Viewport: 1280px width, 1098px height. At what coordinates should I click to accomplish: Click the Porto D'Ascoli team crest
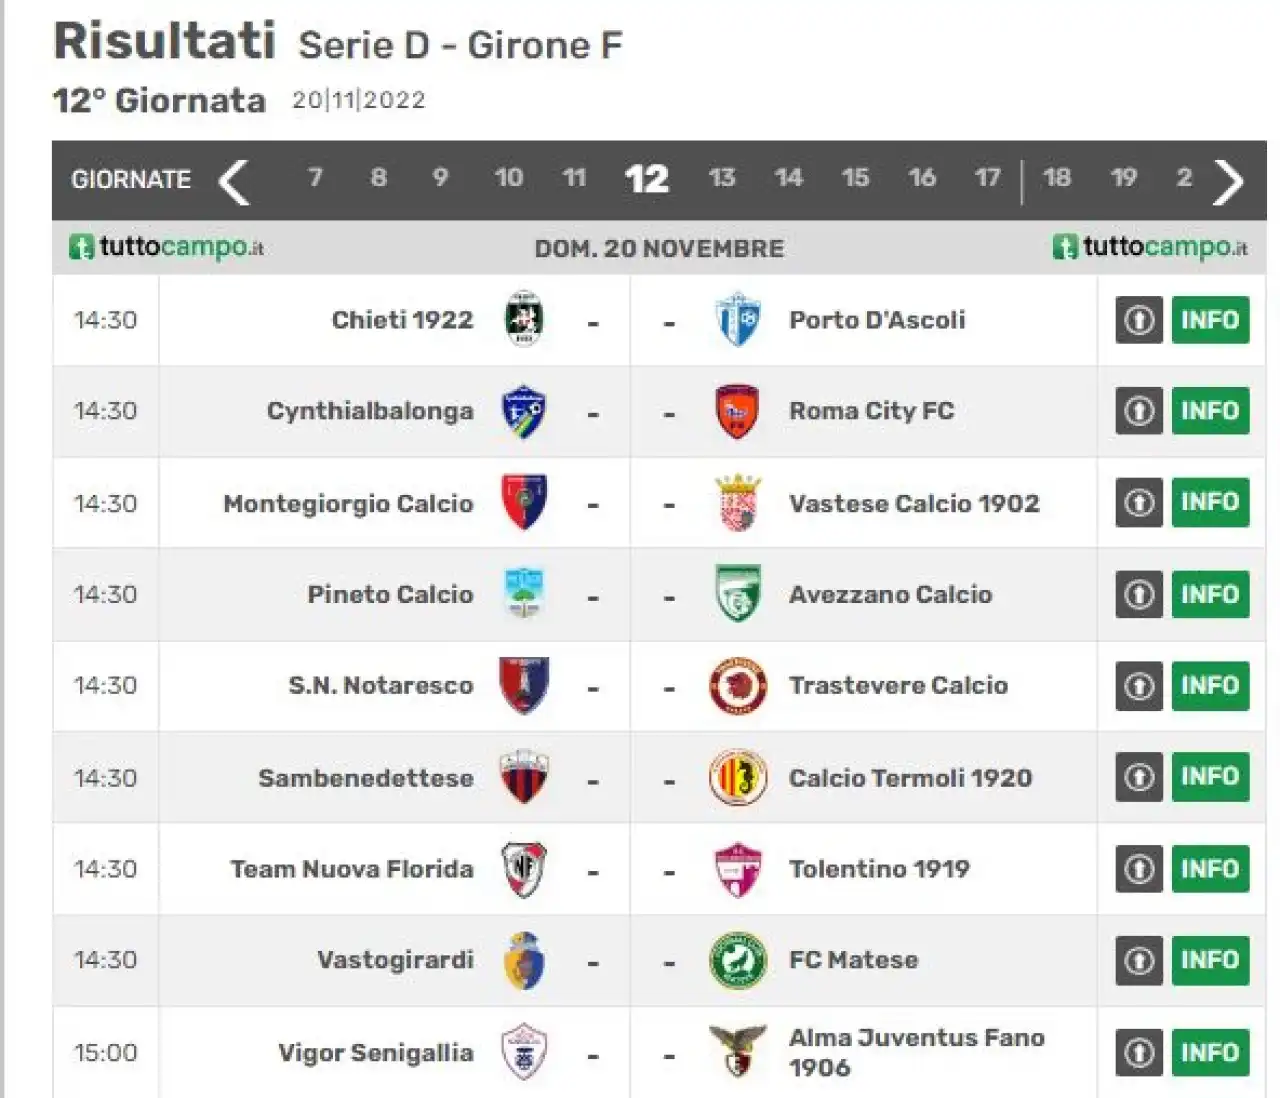pyautogui.click(x=738, y=320)
